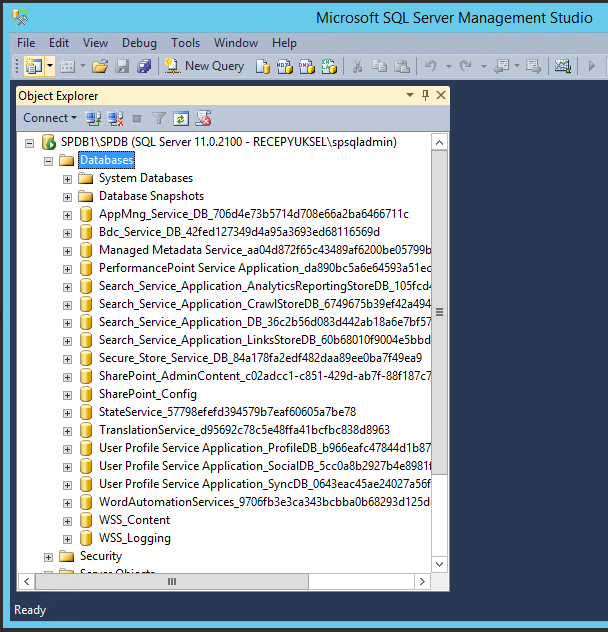Expand the Security folder node
Viewport: 608px width, 632px height.
pyautogui.click(x=48, y=557)
